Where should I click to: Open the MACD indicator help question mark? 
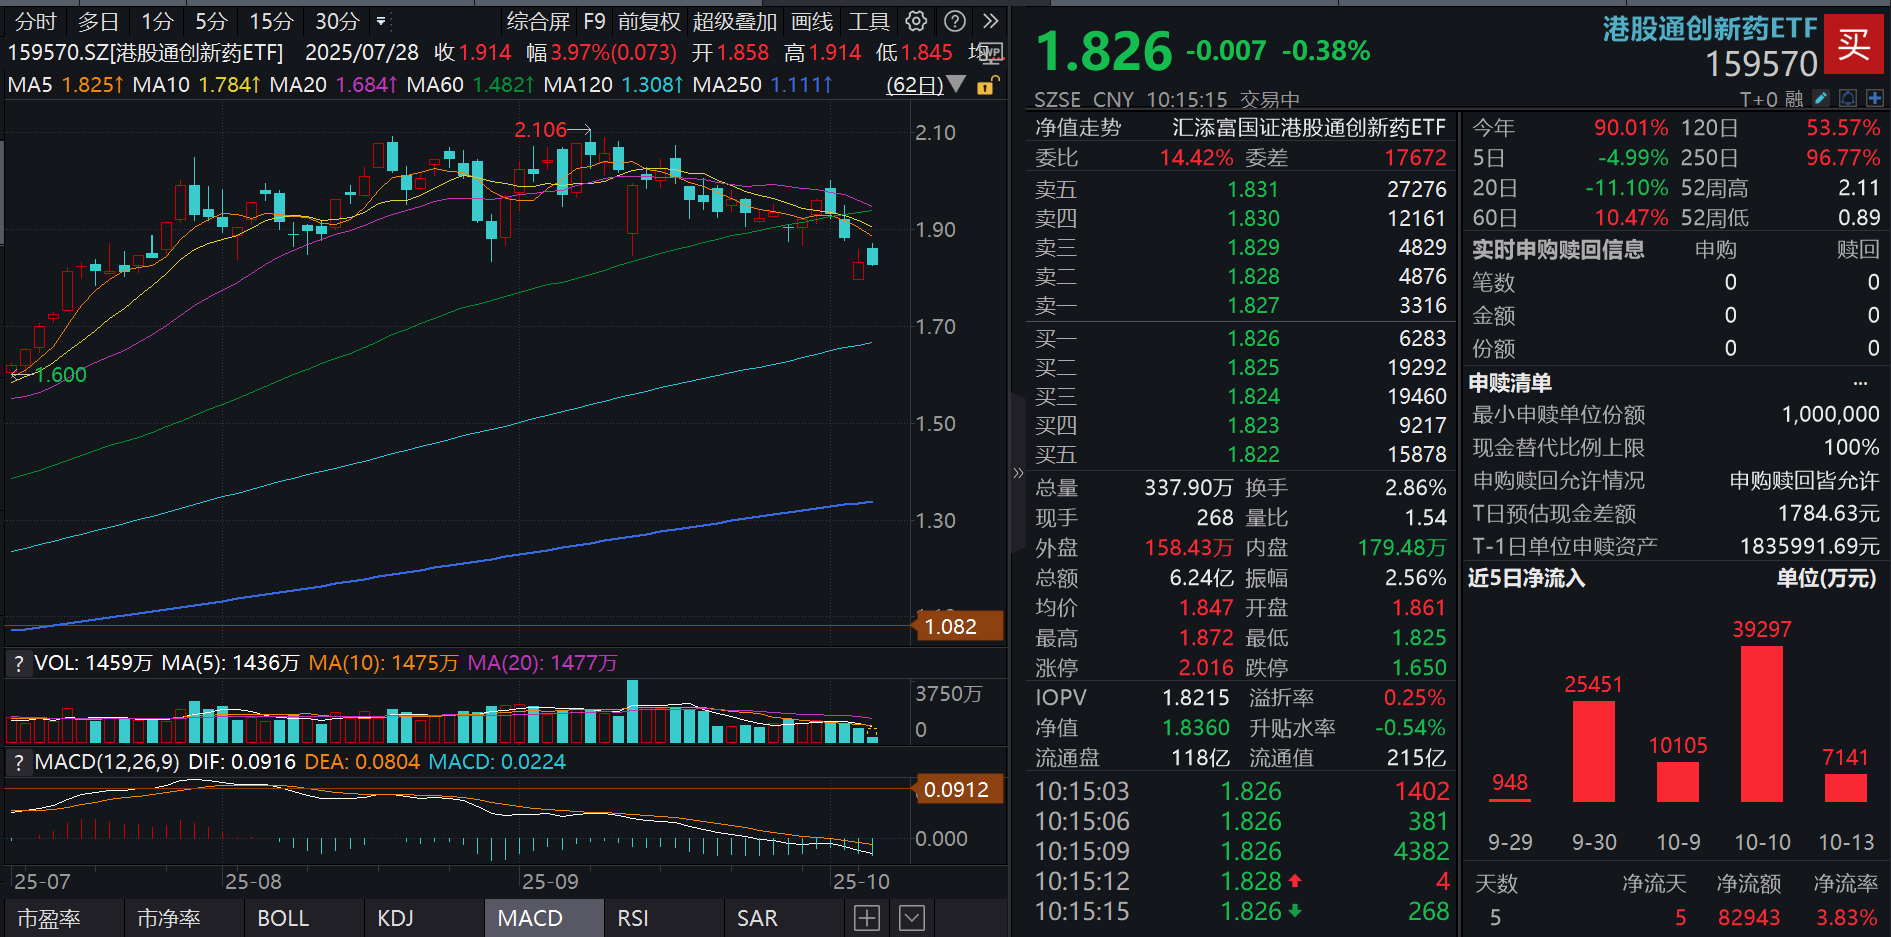click(18, 762)
